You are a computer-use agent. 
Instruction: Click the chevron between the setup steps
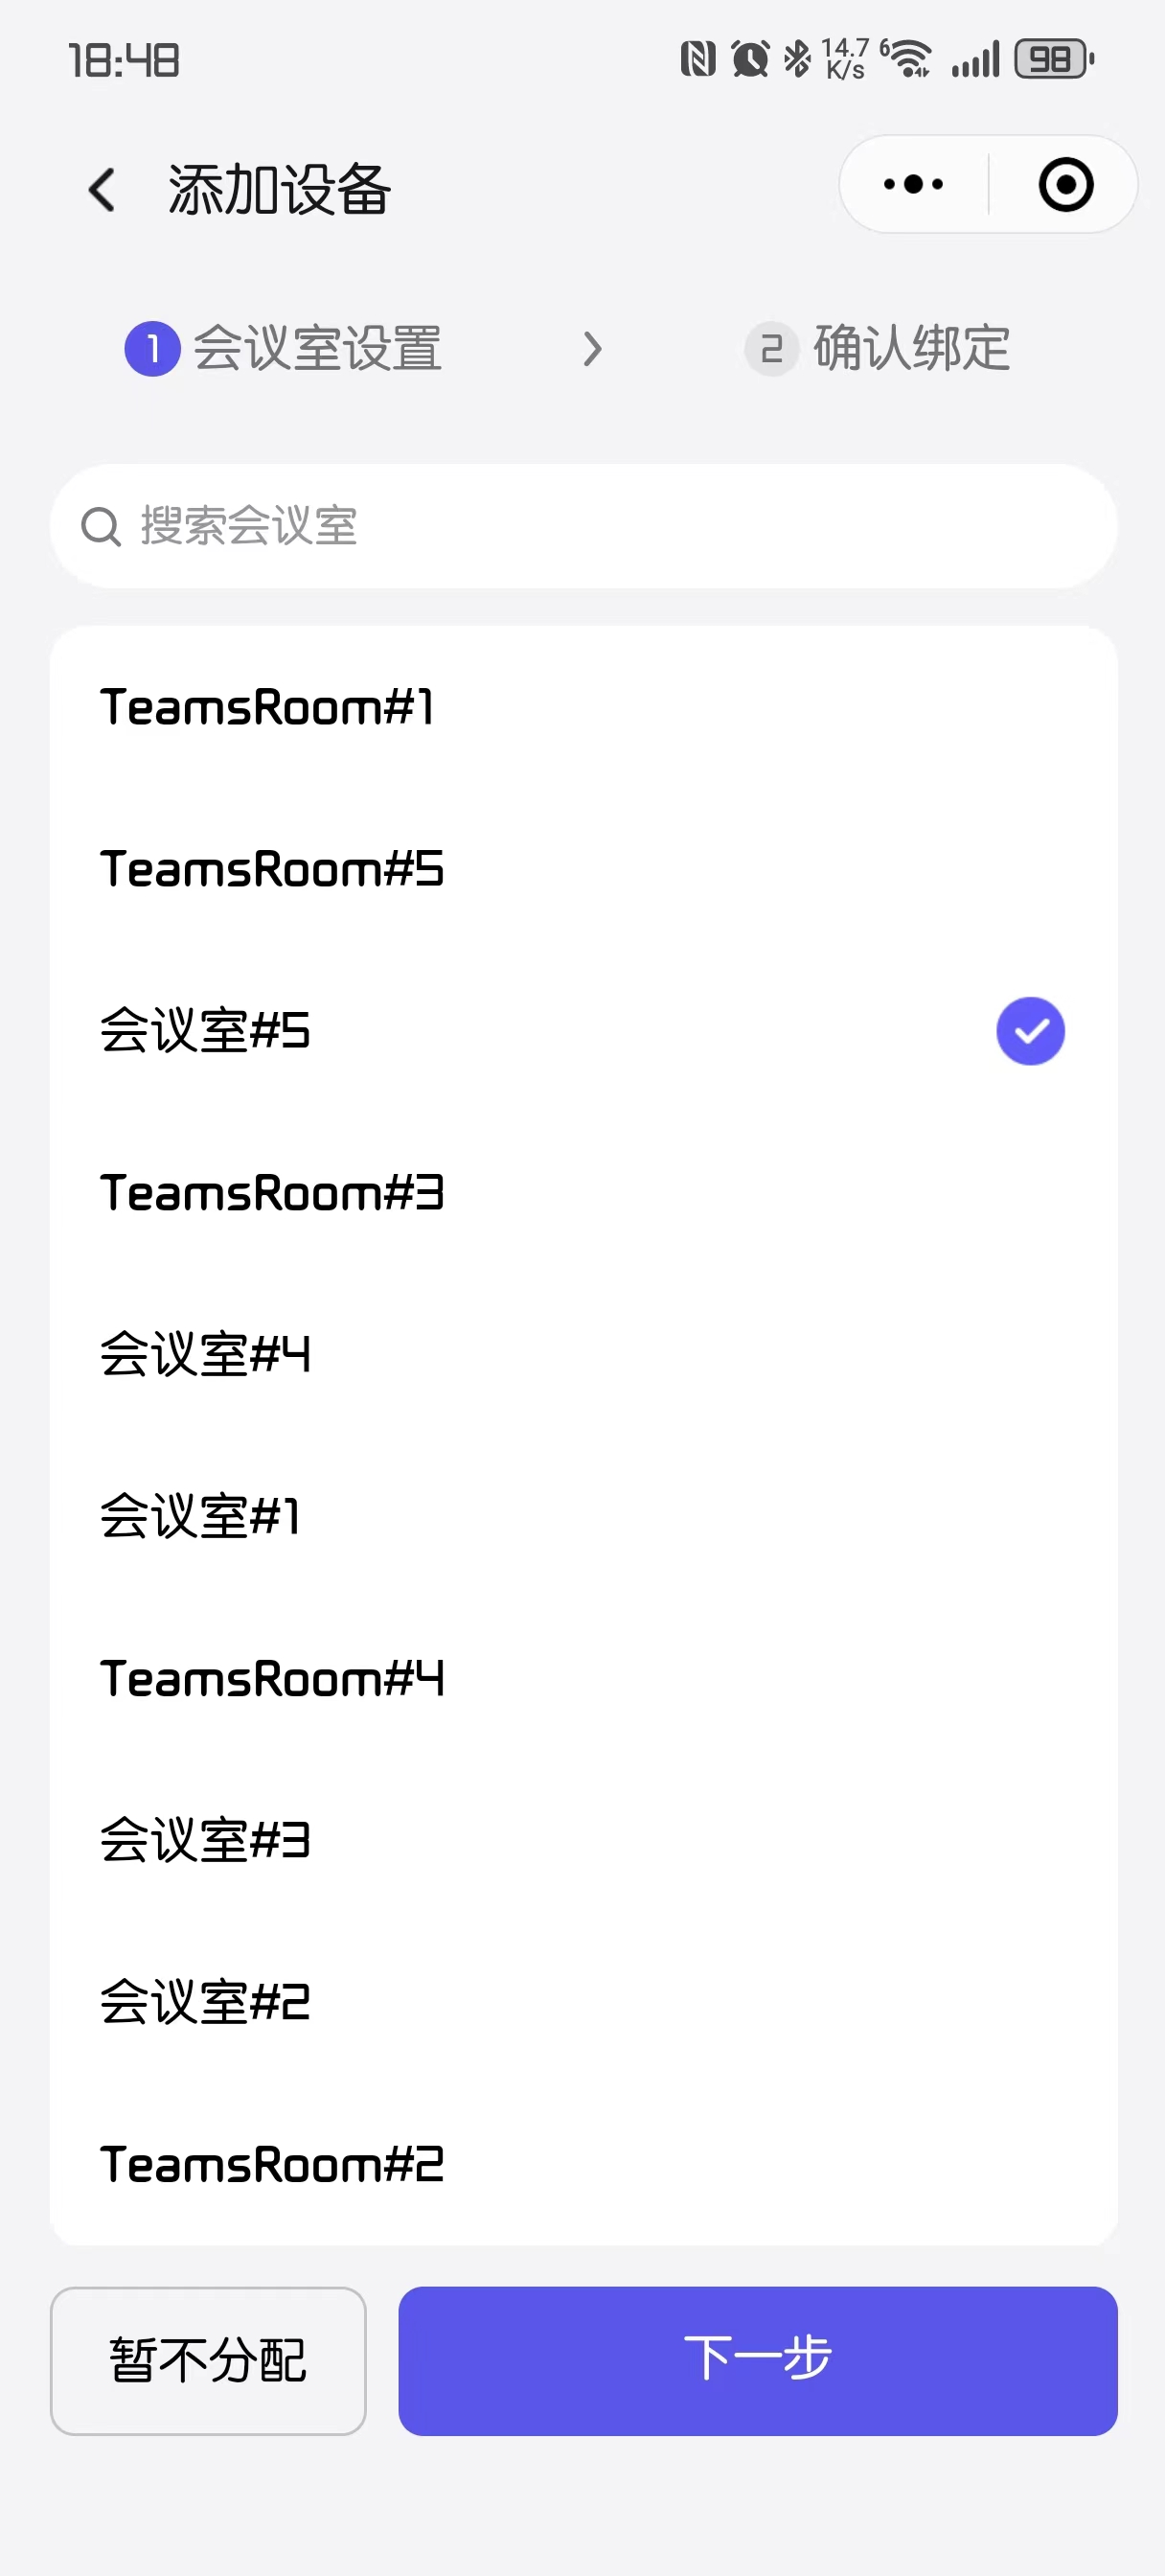592,349
